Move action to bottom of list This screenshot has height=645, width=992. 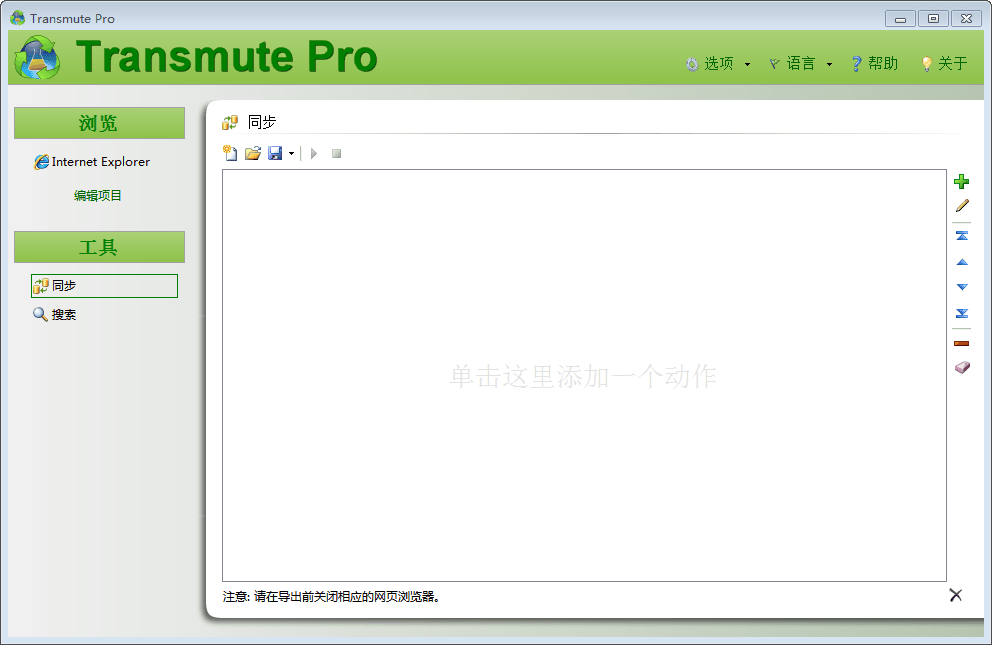962,314
